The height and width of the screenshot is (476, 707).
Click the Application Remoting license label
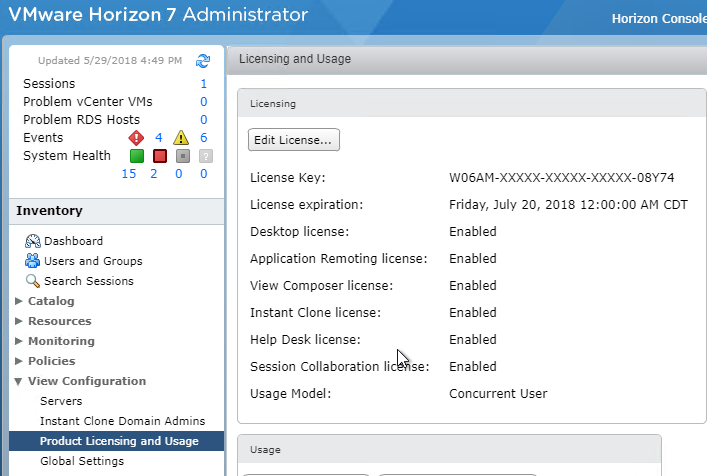pos(339,258)
